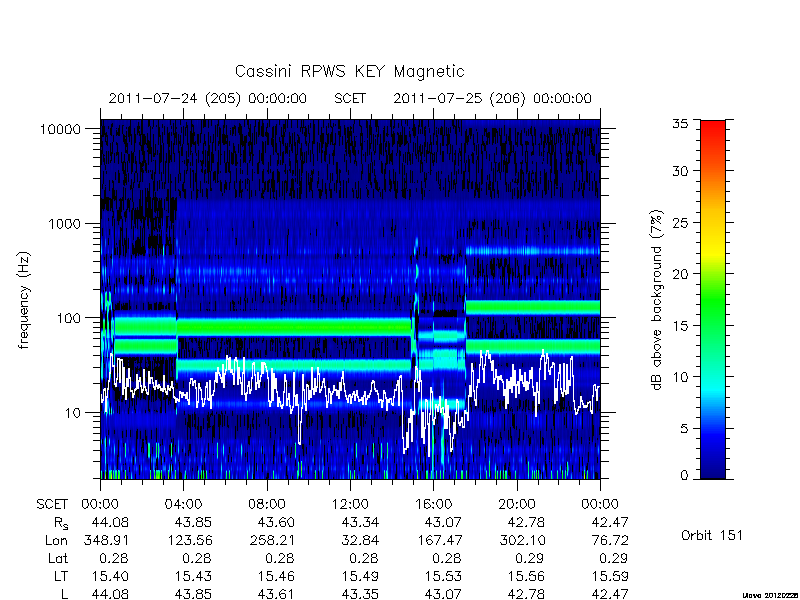The image size is (800, 600).
Task: Click the 12:00 time tick label
Action: [x=350, y=505]
